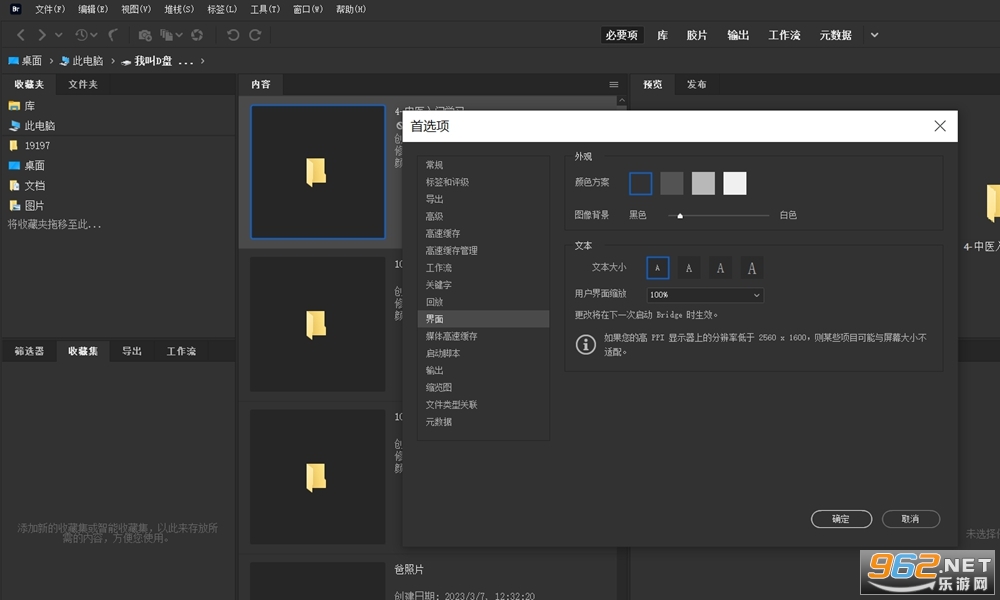Open in Camera Raw aperture icon
Image resolution: width=1000 pixels, height=600 pixels.
pyautogui.click(x=197, y=35)
